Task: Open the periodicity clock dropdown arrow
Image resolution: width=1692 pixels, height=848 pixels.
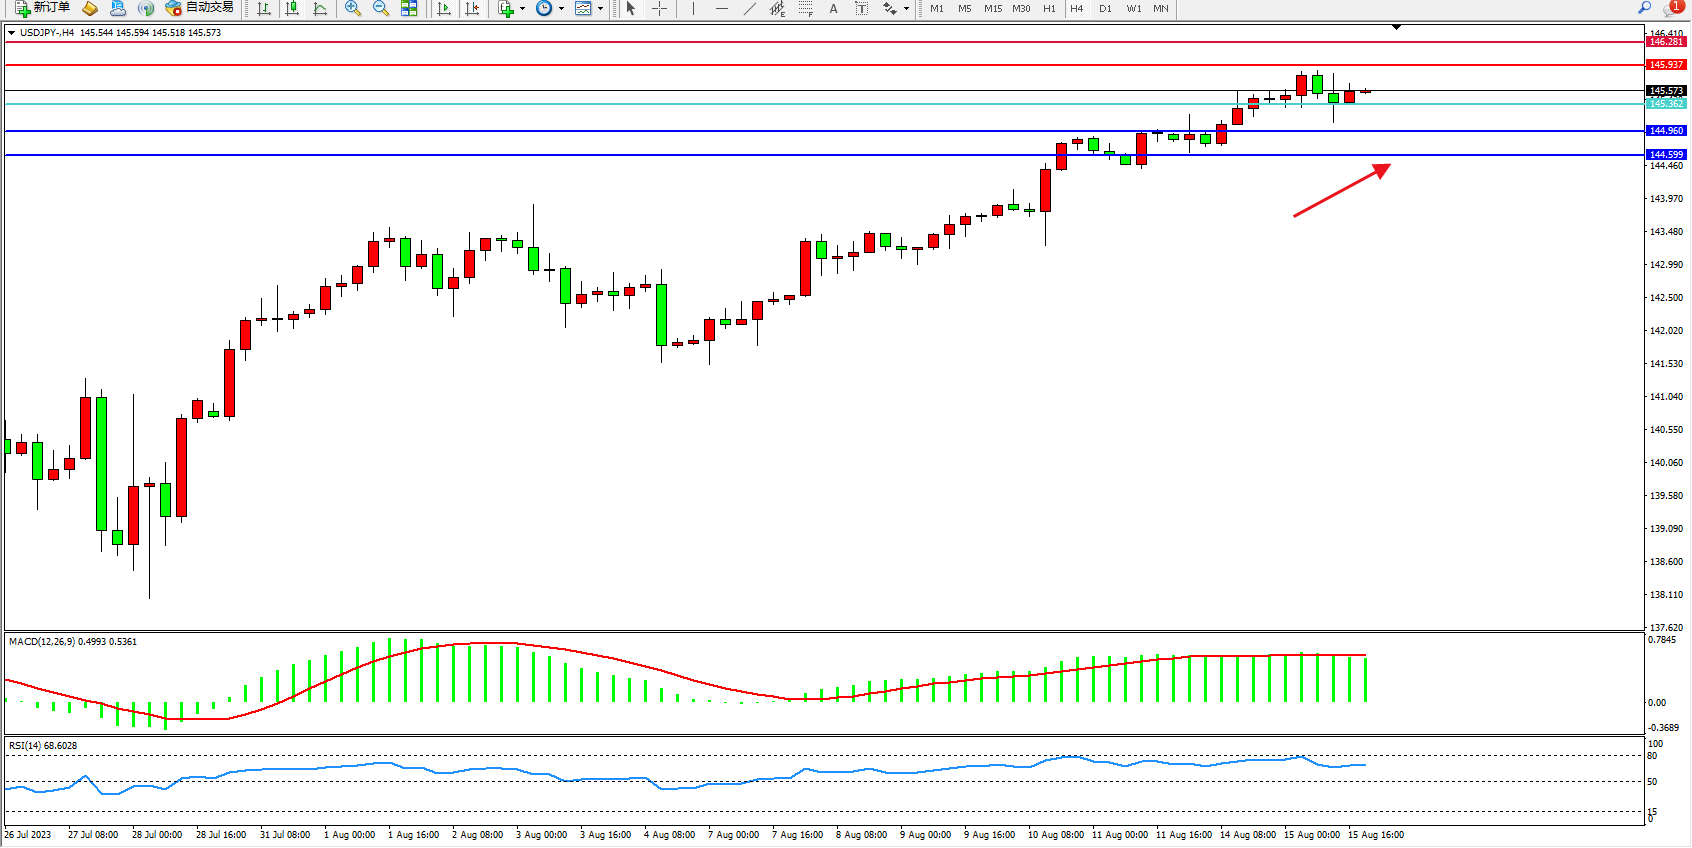Action: pyautogui.click(x=561, y=8)
